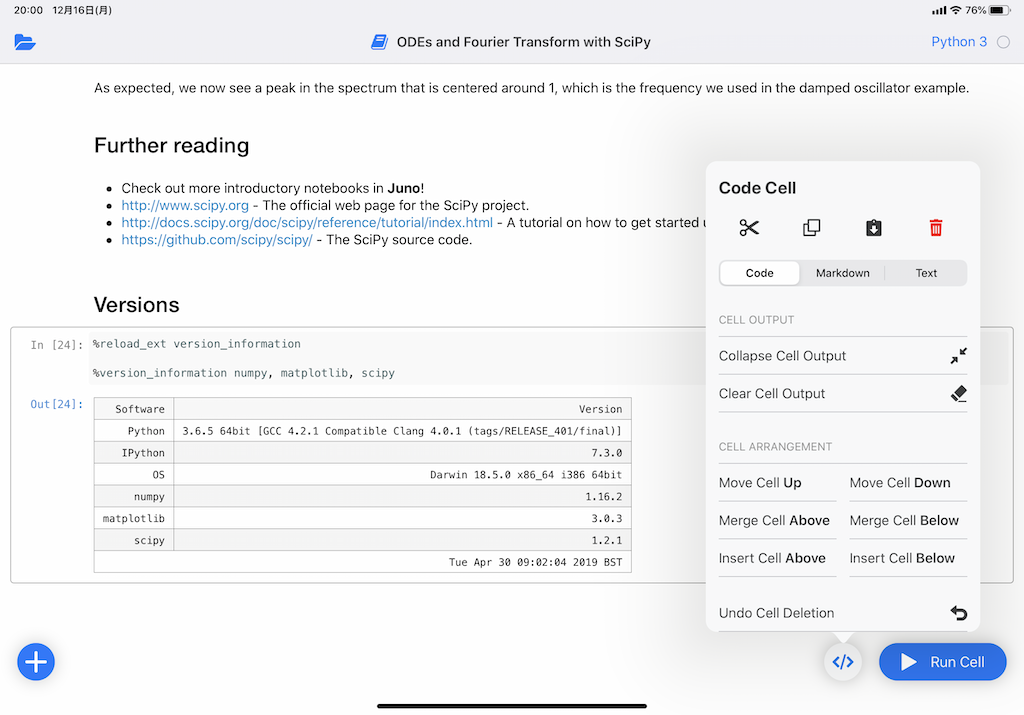The width and height of the screenshot is (1024, 715).
Task: Switch cell type to Text
Action: 925,273
